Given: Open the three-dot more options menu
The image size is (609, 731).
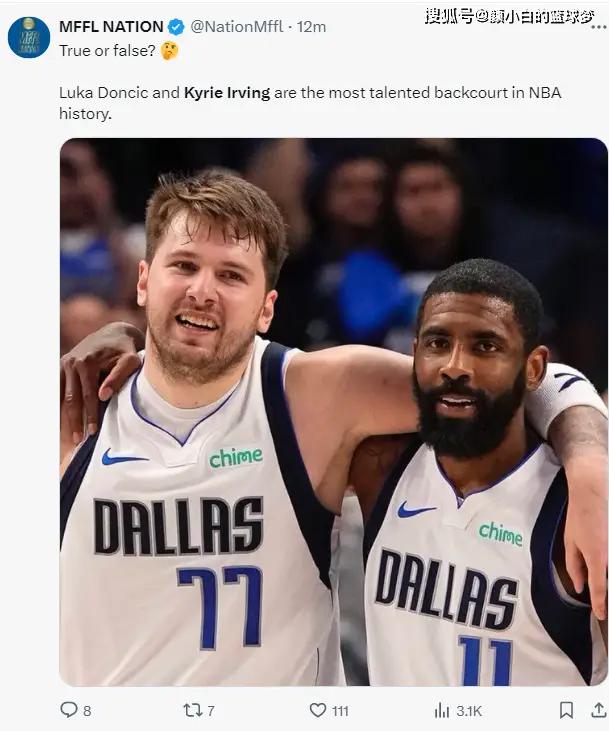Looking at the screenshot, I should (598, 28).
